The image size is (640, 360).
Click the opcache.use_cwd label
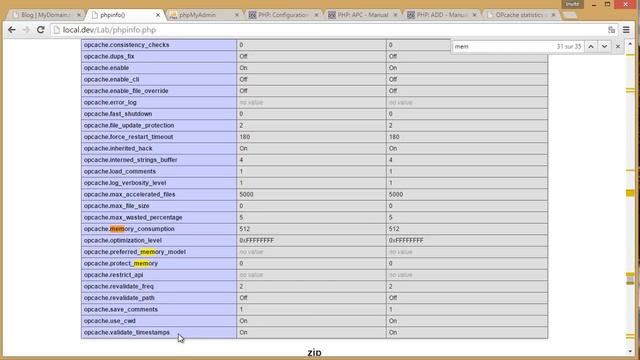tap(109, 321)
